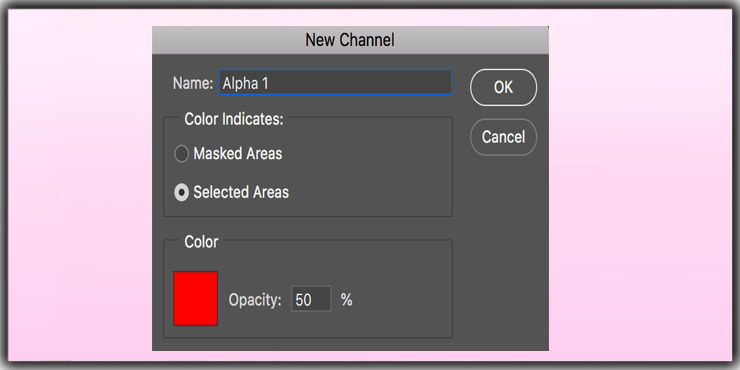Select the Masked Areas radio button
The height and width of the screenshot is (370, 740).
click(x=181, y=154)
